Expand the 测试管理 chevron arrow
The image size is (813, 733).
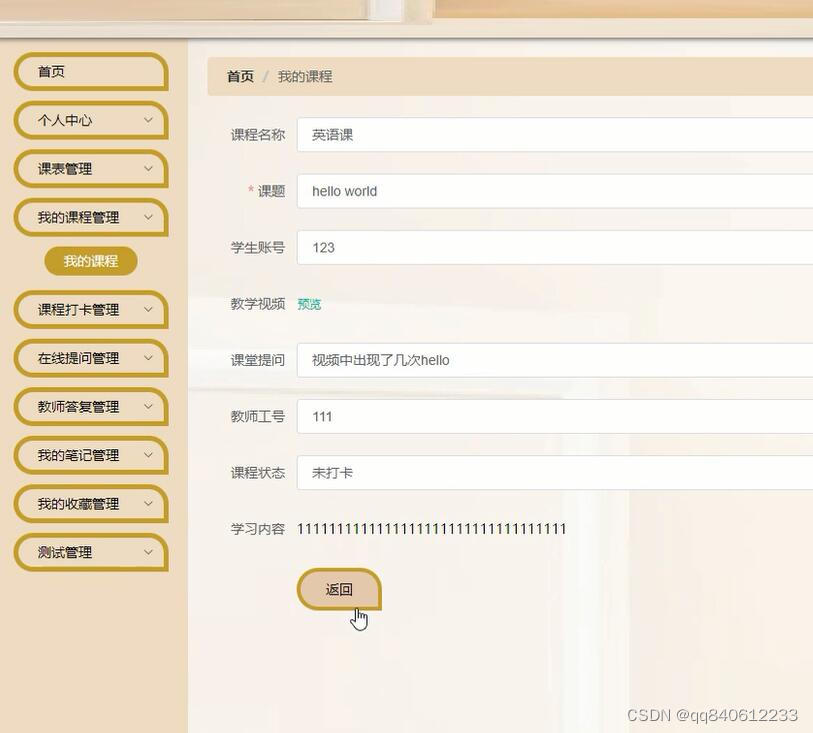148,553
